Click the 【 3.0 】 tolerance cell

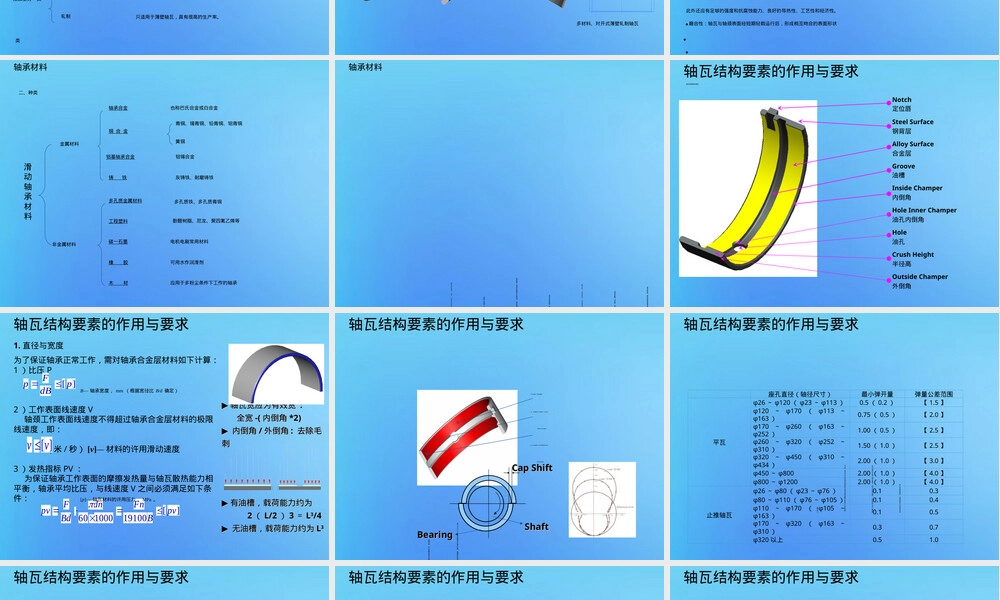pyautogui.click(x=934, y=460)
